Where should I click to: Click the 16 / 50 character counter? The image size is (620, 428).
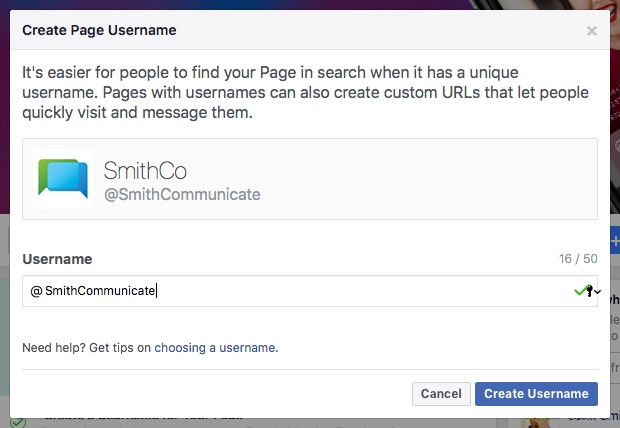[578, 259]
